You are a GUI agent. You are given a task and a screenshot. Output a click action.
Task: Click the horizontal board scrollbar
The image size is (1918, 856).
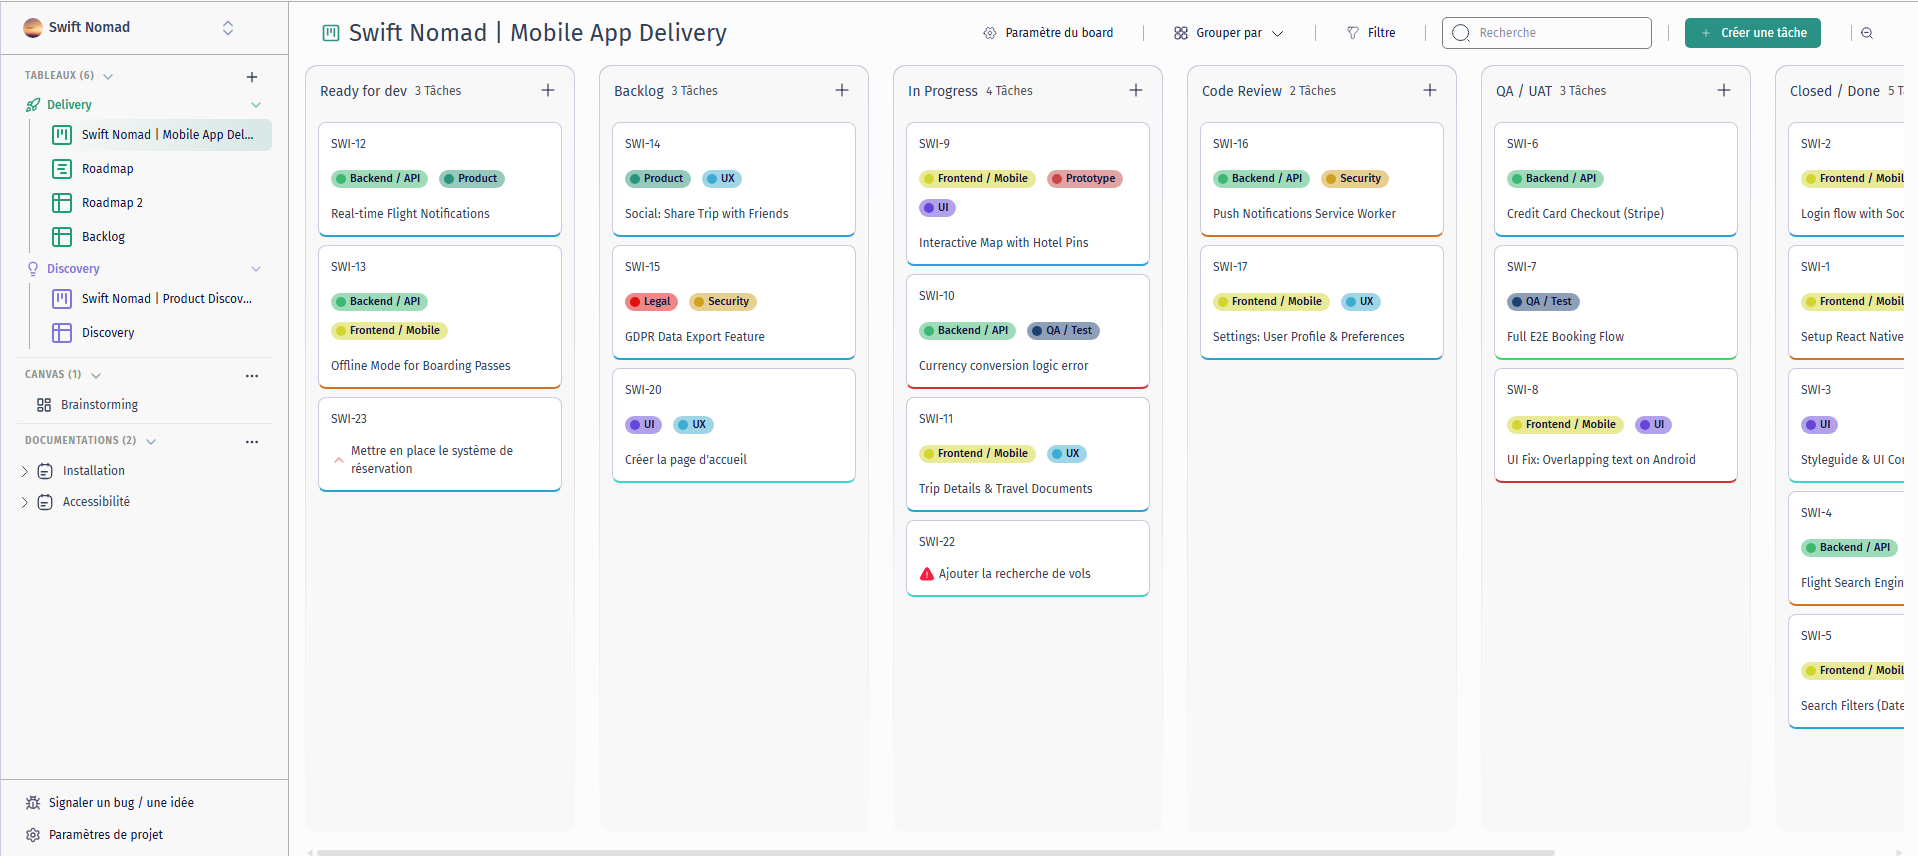point(935,852)
